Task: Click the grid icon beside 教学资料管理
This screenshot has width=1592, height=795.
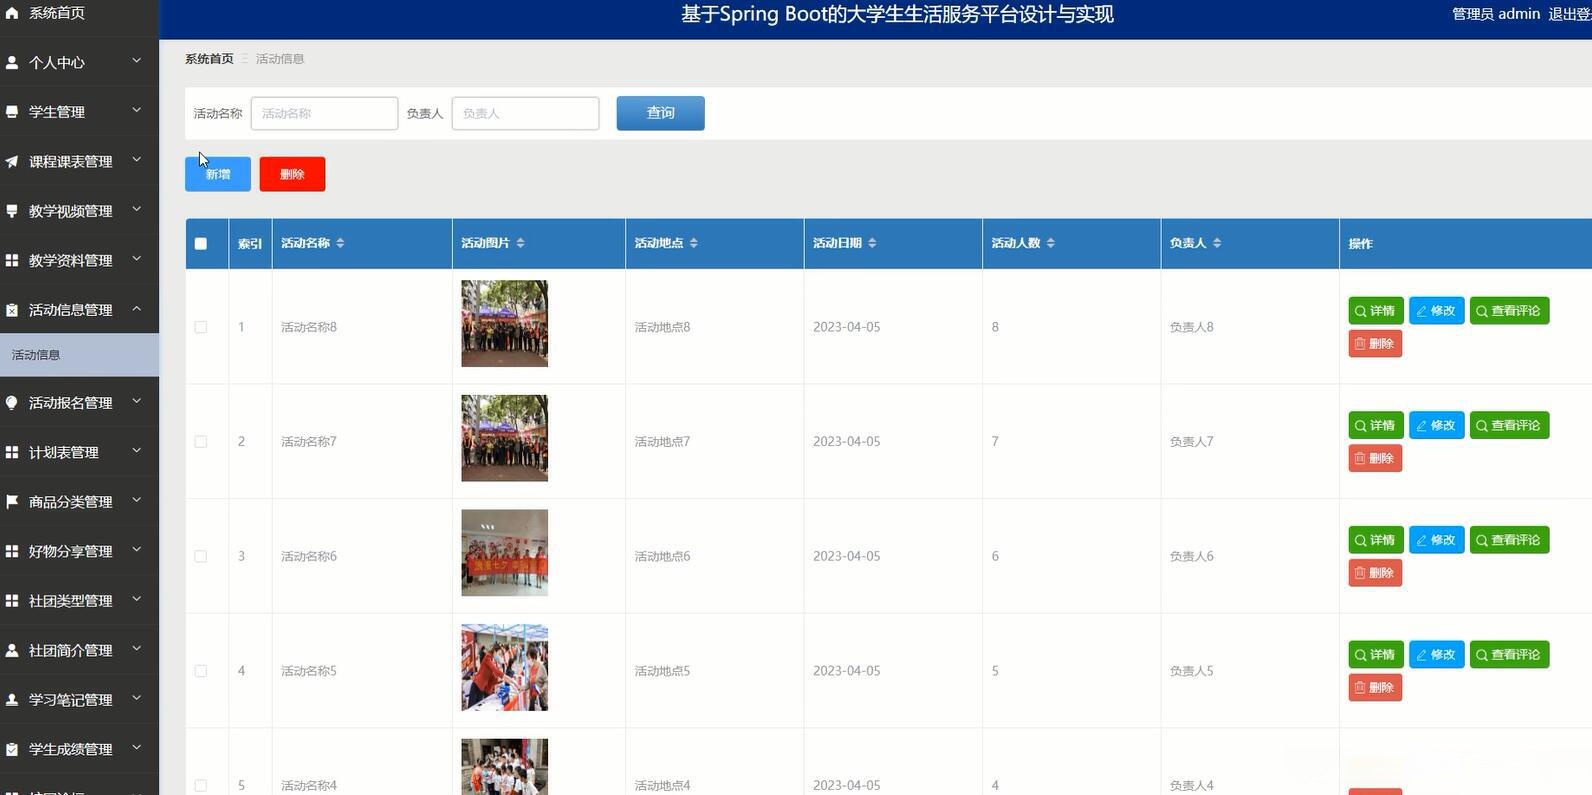Action: 12,260
